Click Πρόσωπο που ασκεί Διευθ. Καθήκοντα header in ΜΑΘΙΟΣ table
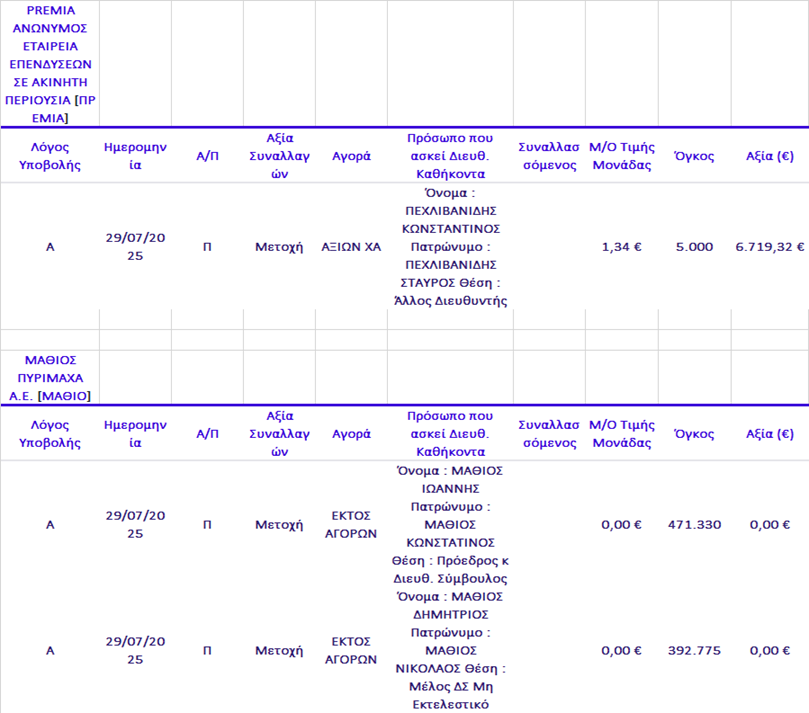Image resolution: width=809 pixels, height=713 pixels. [x=450, y=434]
